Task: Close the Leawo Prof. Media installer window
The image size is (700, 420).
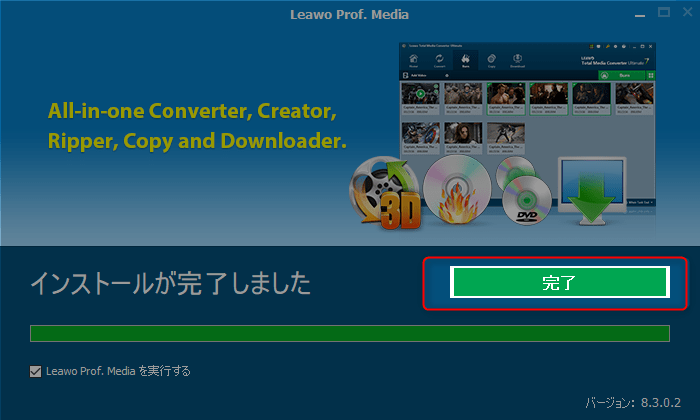Action: (688, 12)
